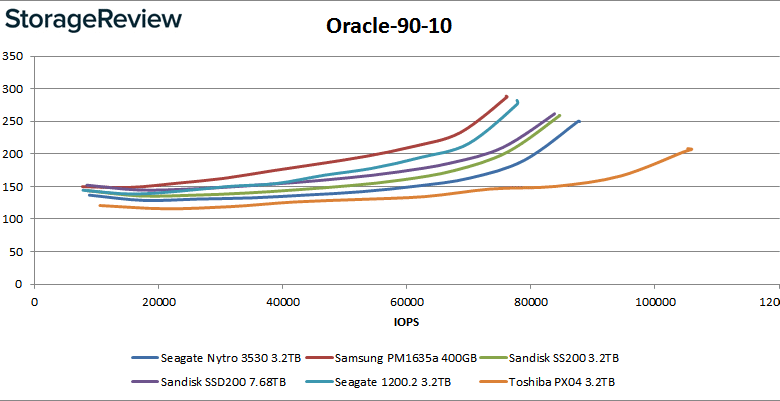Click the 40000 x-axis value
Screen dimensions: 780x401
click(x=282, y=301)
